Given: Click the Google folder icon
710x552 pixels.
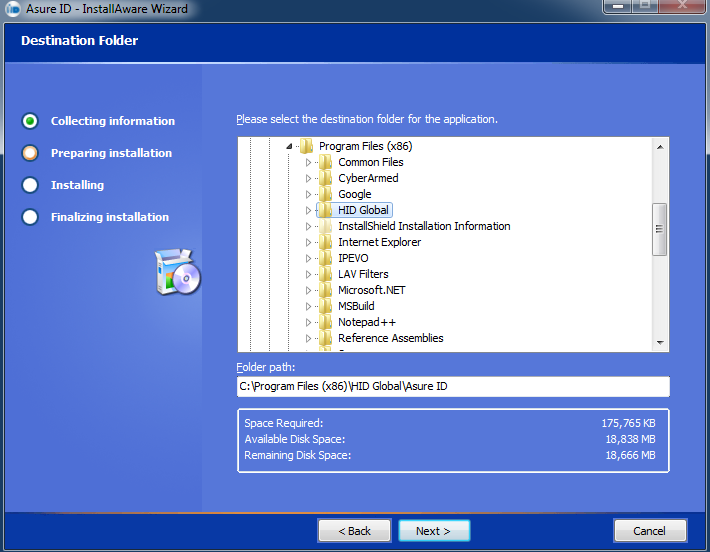Looking at the screenshot, I should click(325, 194).
